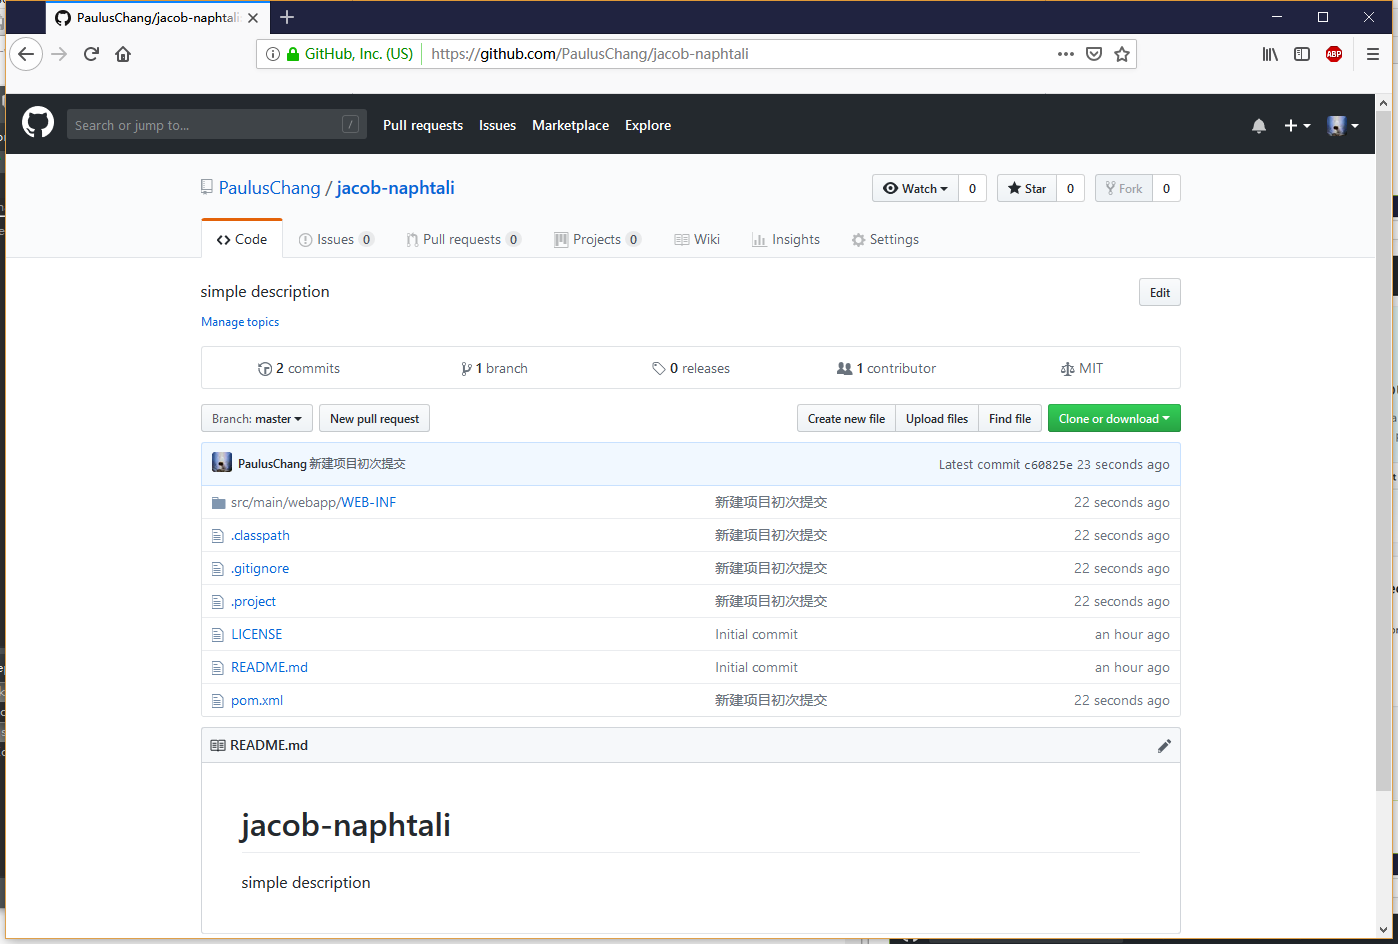
Task: Open the pom.xml file
Action: [x=257, y=701]
